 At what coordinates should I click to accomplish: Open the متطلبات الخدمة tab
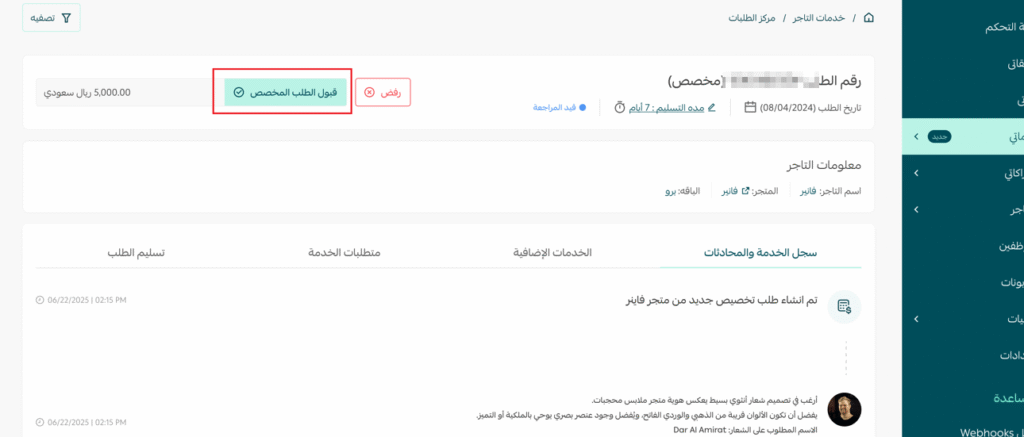[345, 252]
